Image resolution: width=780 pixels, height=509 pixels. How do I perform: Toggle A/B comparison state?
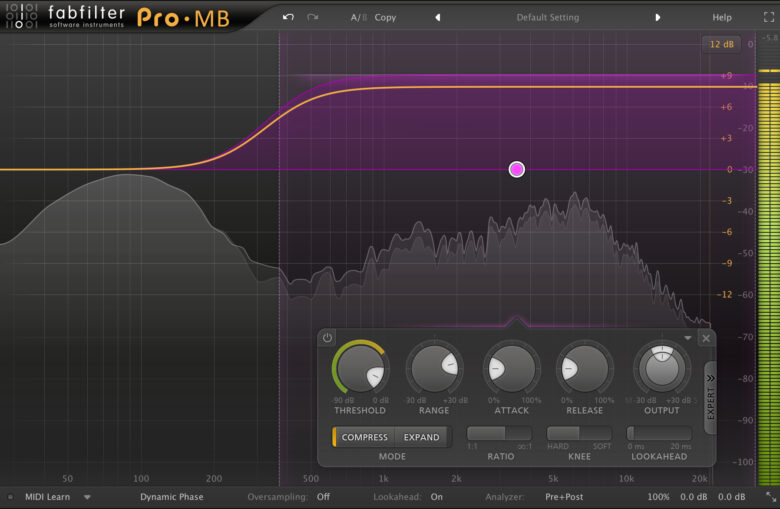click(358, 17)
